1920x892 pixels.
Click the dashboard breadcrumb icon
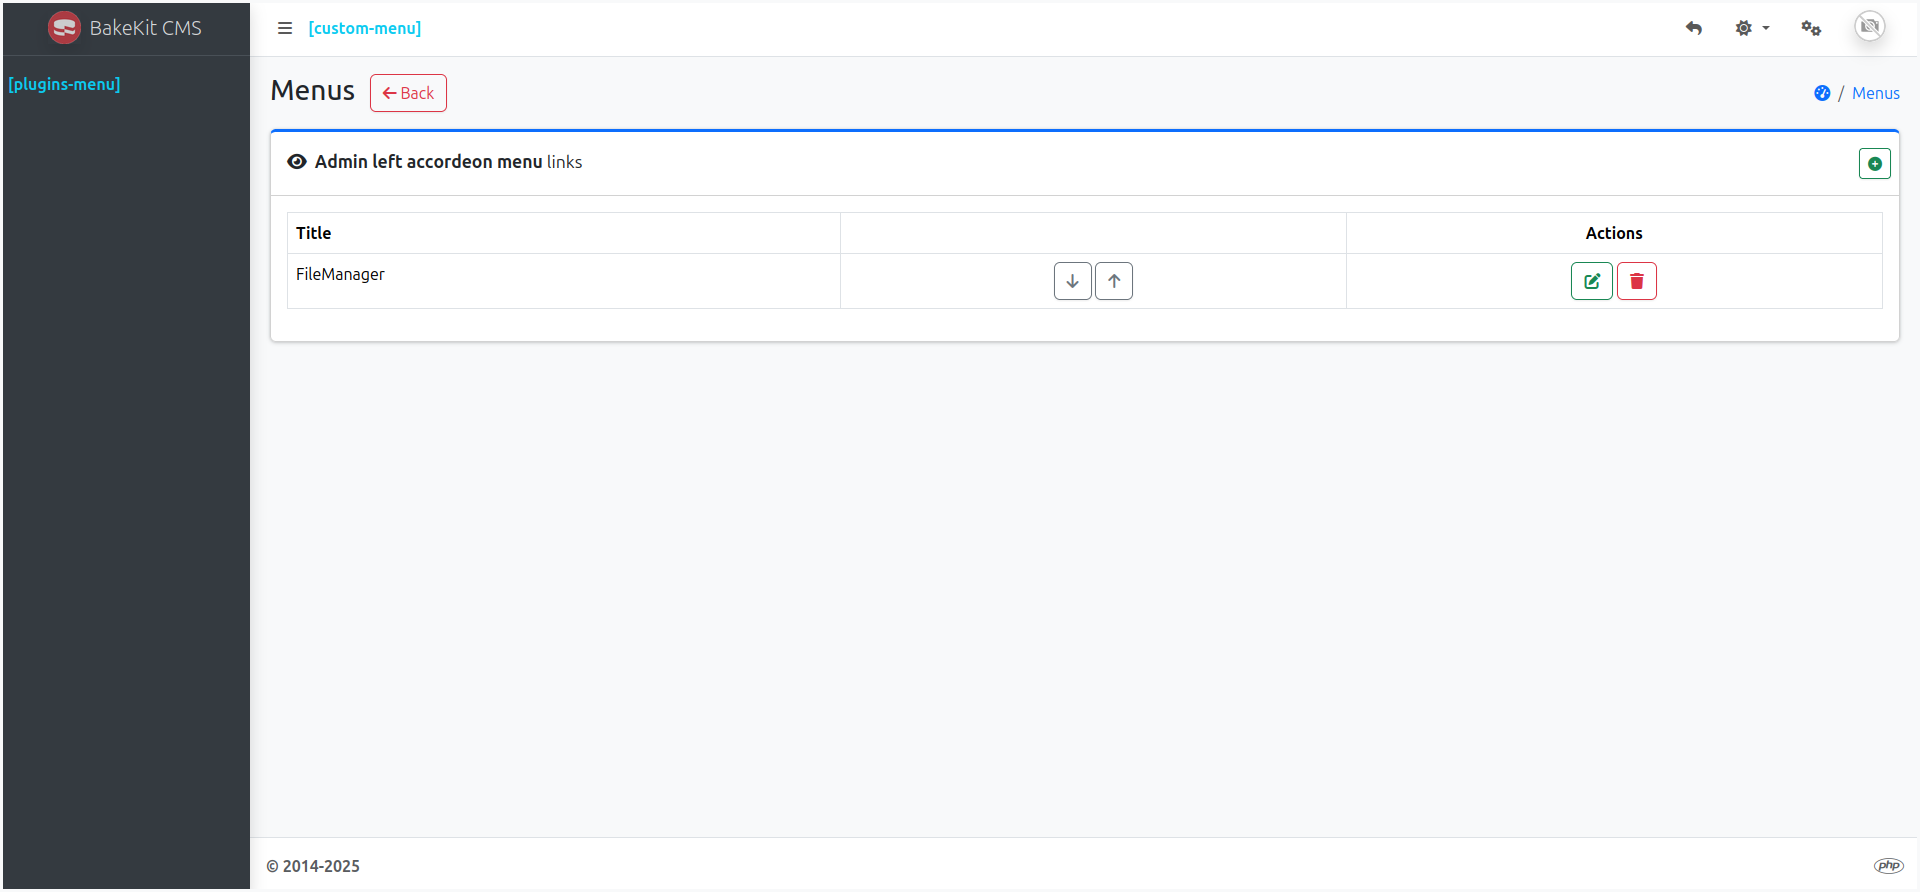coord(1822,93)
